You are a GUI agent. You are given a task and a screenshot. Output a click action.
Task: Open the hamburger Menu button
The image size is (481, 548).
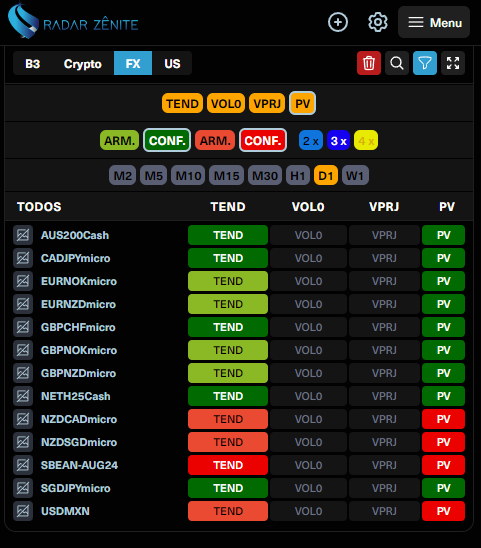(x=434, y=22)
